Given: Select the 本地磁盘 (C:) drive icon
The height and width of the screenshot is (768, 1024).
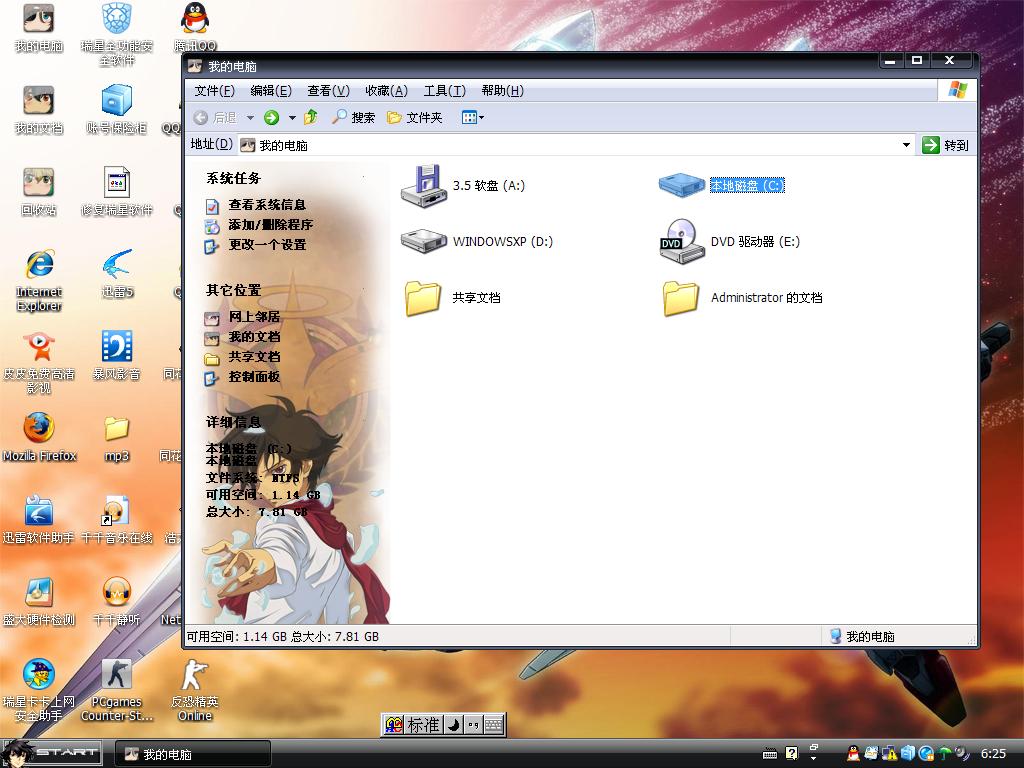Looking at the screenshot, I should pyautogui.click(x=681, y=185).
